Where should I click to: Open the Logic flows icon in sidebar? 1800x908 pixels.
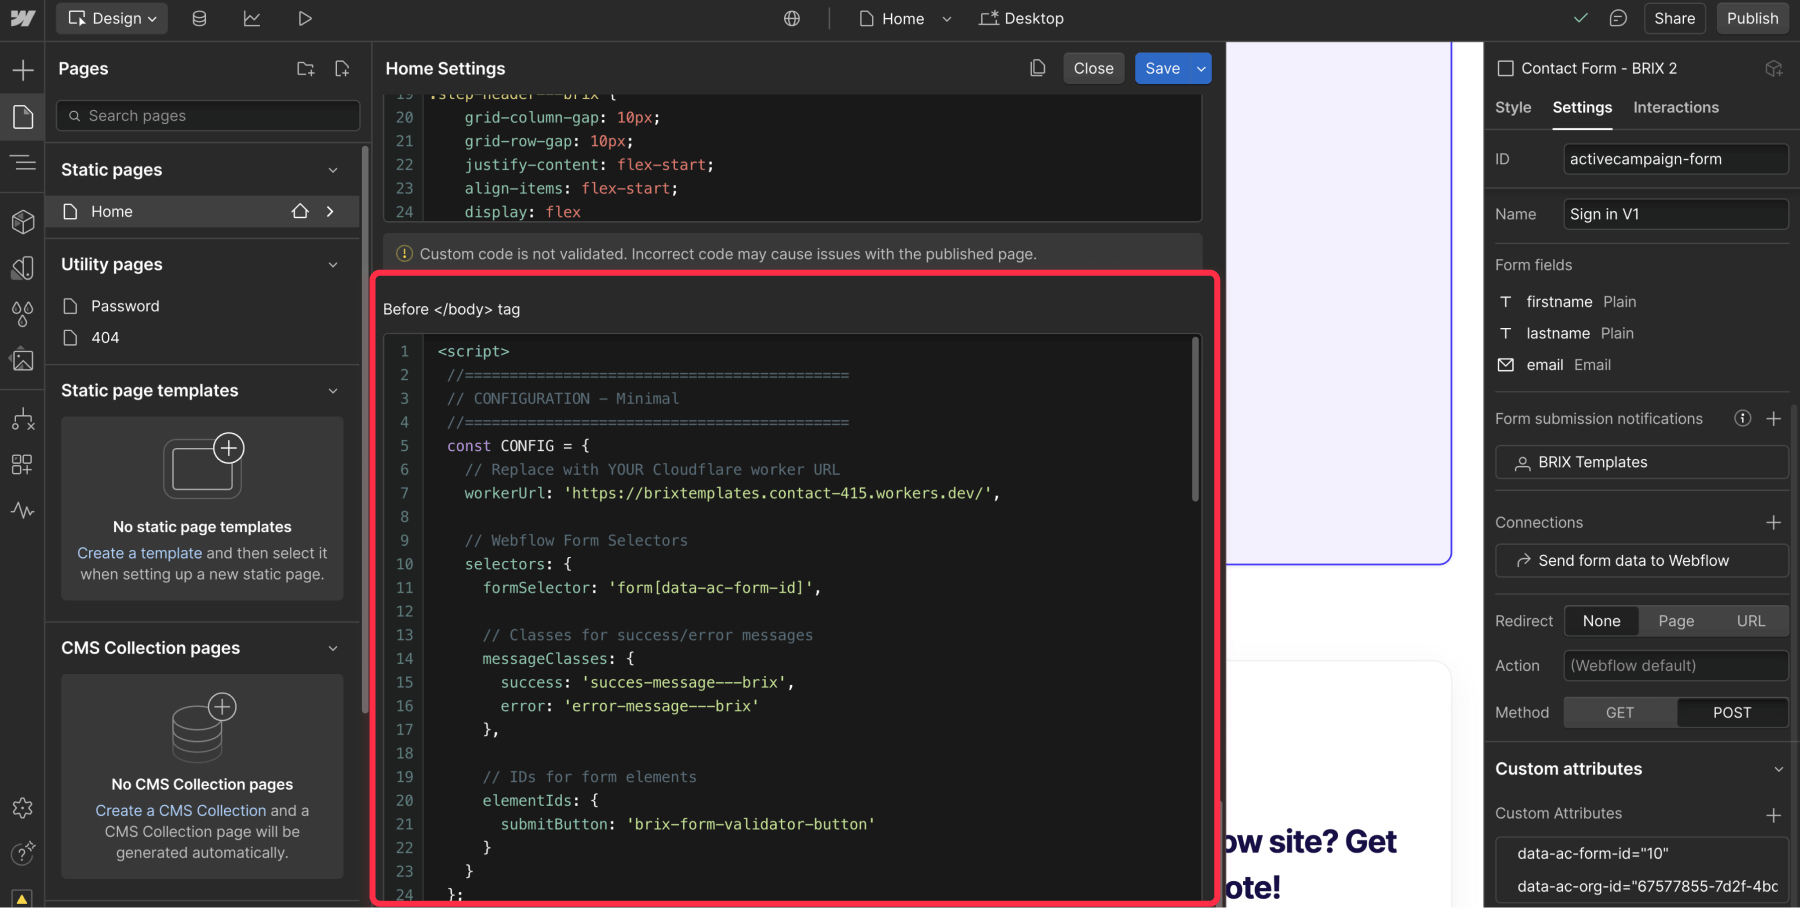point(22,419)
